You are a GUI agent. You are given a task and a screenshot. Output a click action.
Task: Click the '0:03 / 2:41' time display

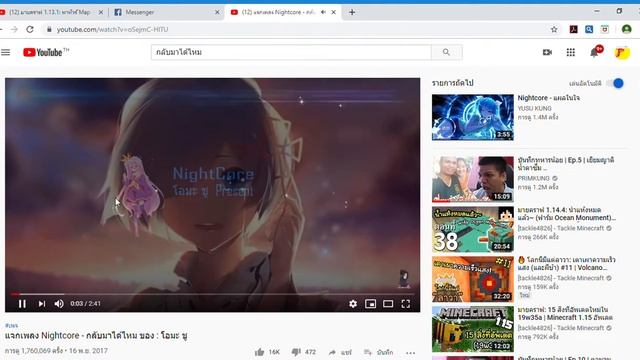pyautogui.click(x=85, y=304)
